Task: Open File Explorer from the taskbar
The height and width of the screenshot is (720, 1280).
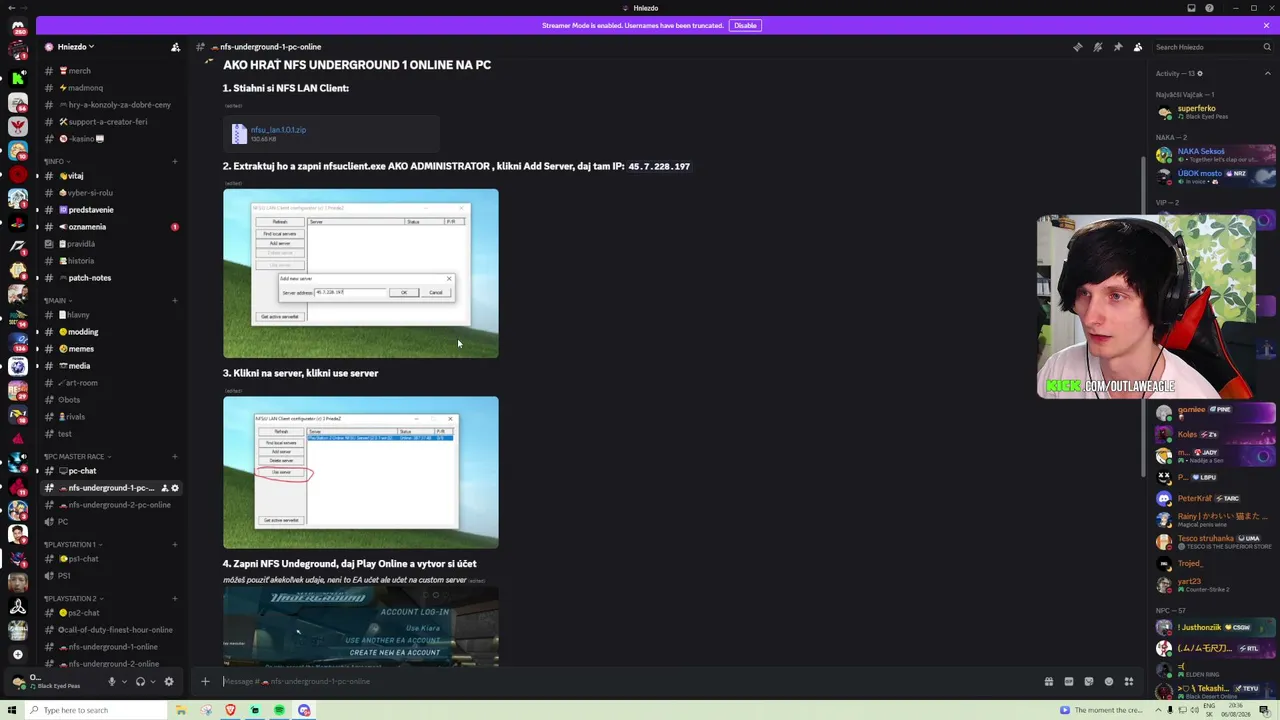Action: click(181, 710)
